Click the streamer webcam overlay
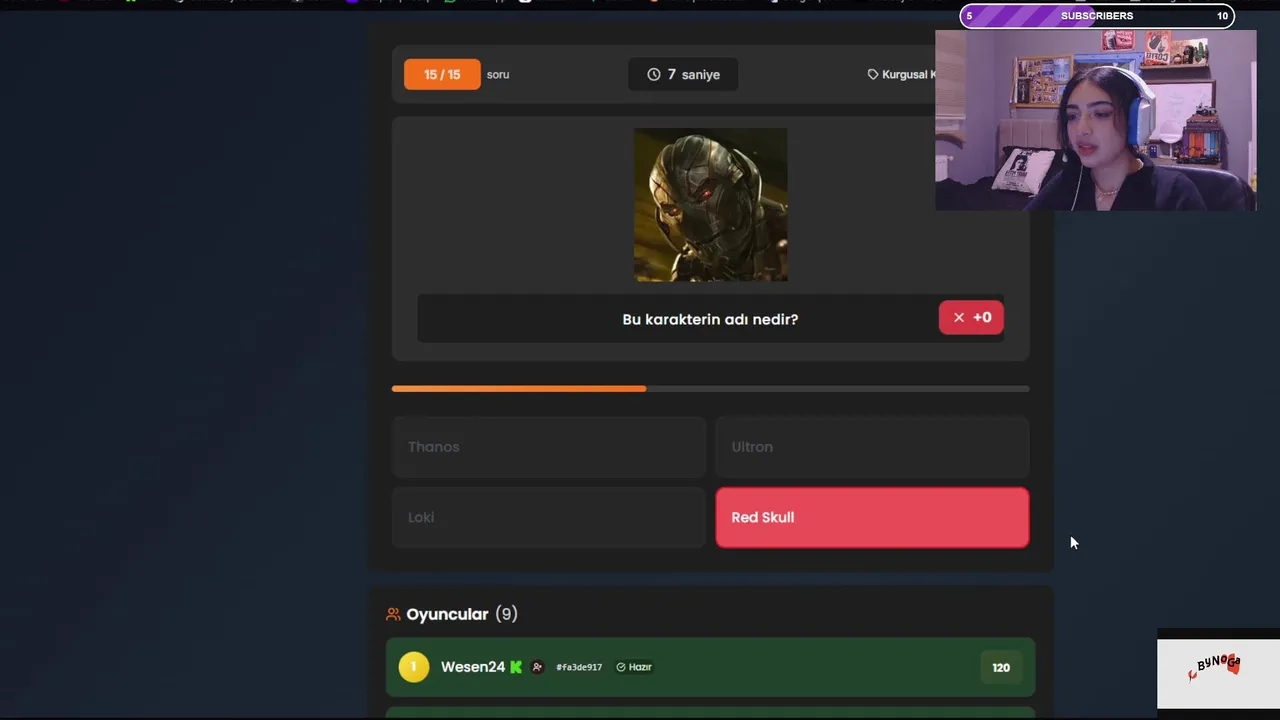The height and width of the screenshot is (720, 1280). tap(1096, 120)
